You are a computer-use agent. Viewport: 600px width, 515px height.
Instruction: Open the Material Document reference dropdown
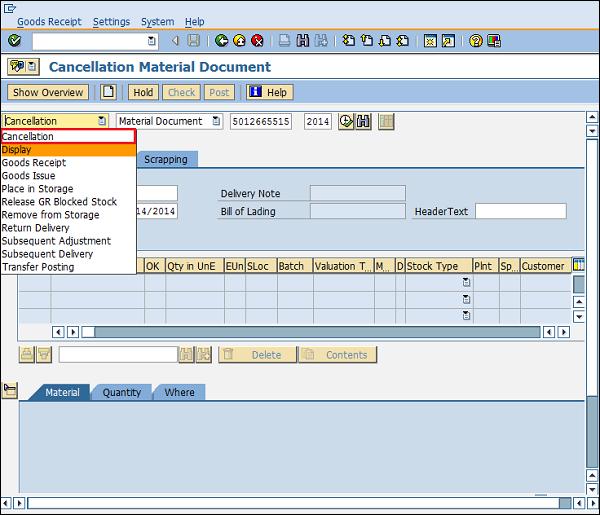[x=224, y=121]
